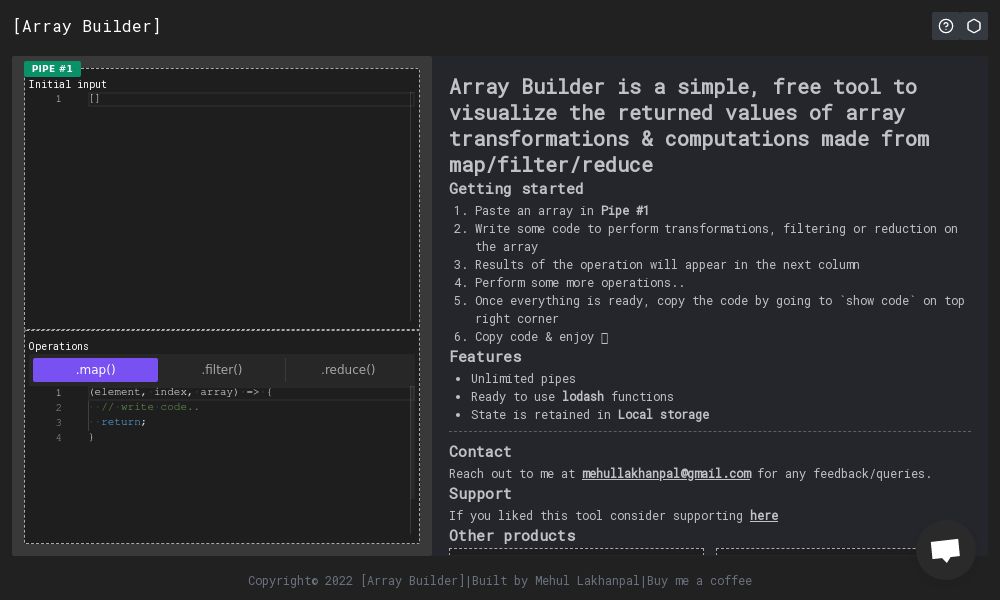1000x600 pixels.
Task: Place cursor on the return statement line
Action: tap(122, 422)
